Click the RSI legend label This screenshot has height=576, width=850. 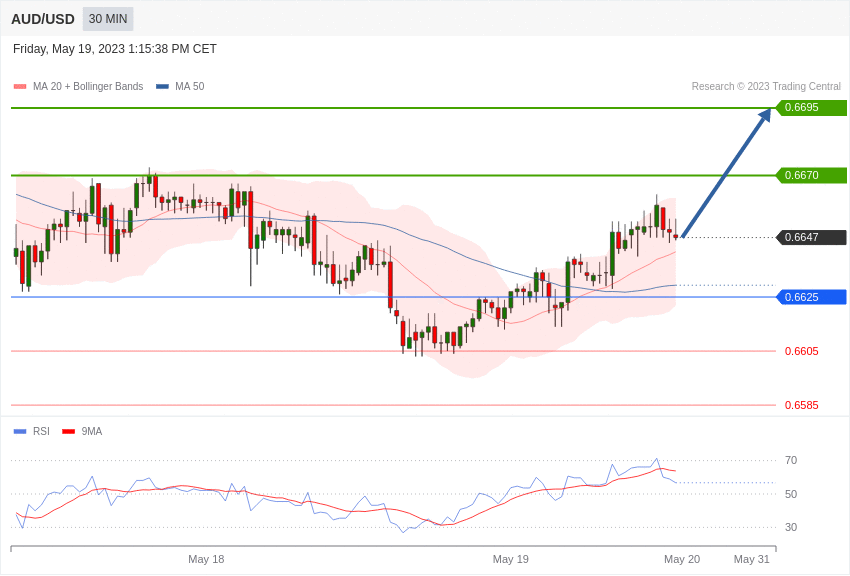pyautogui.click(x=41, y=431)
